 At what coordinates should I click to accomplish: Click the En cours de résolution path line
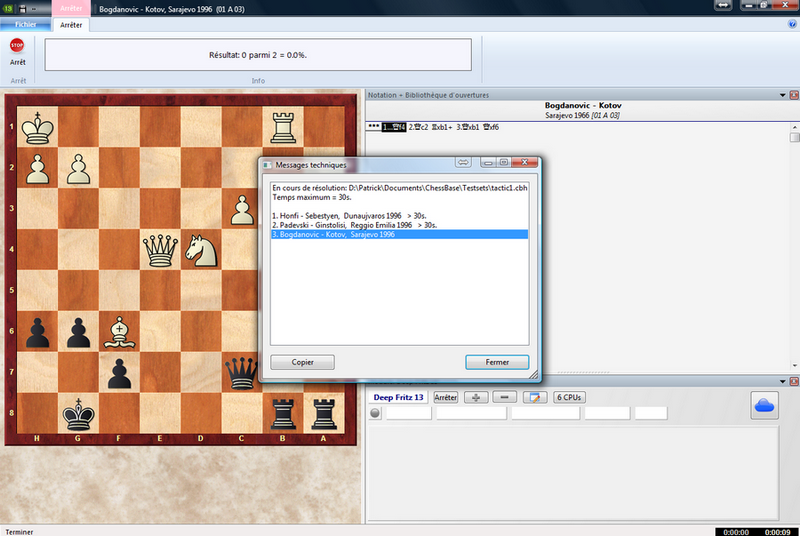[x=399, y=188]
